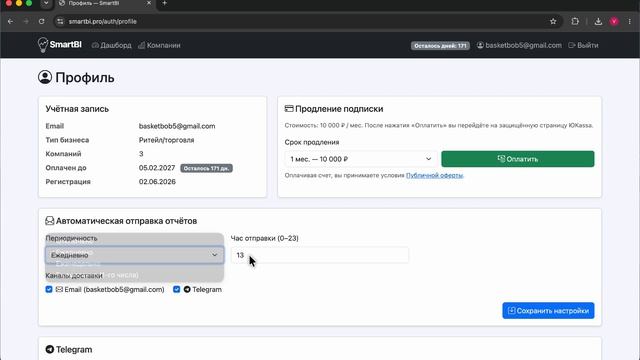This screenshot has height=360, width=640.
Task: Click the SmartBI lightbulb logo
Action: click(x=43, y=45)
